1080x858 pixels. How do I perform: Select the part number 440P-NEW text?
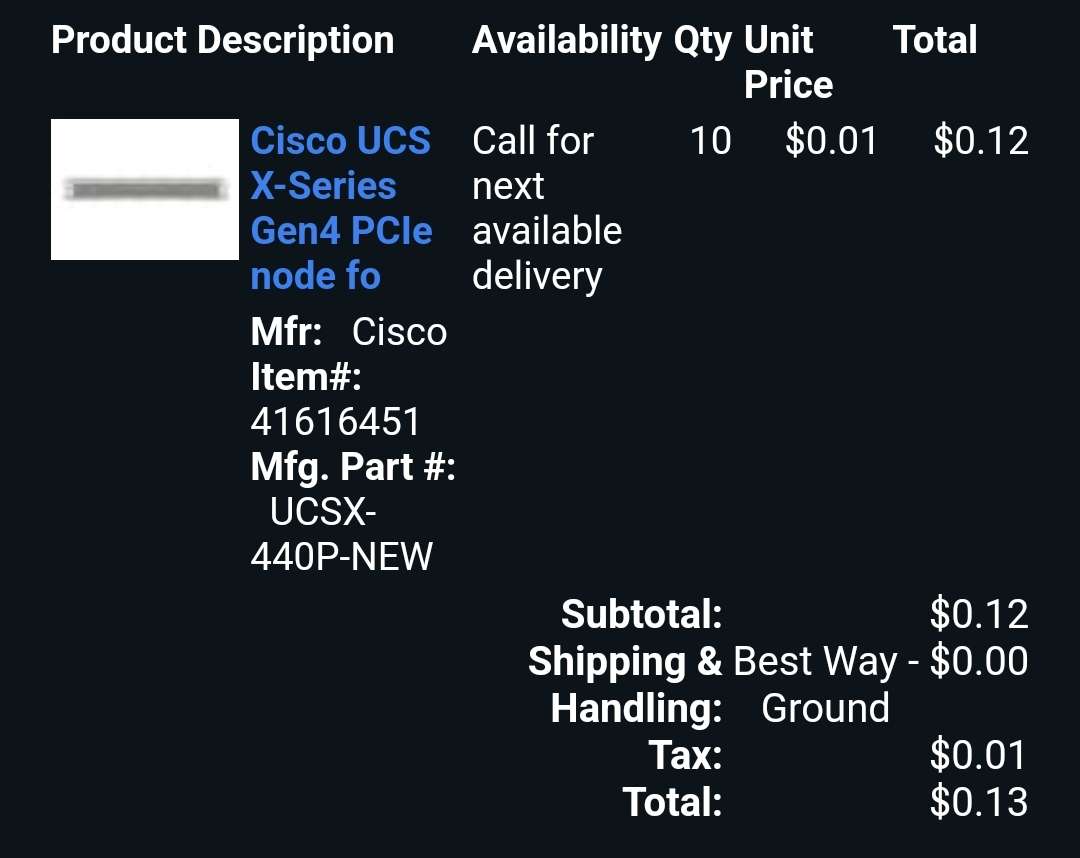point(341,556)
